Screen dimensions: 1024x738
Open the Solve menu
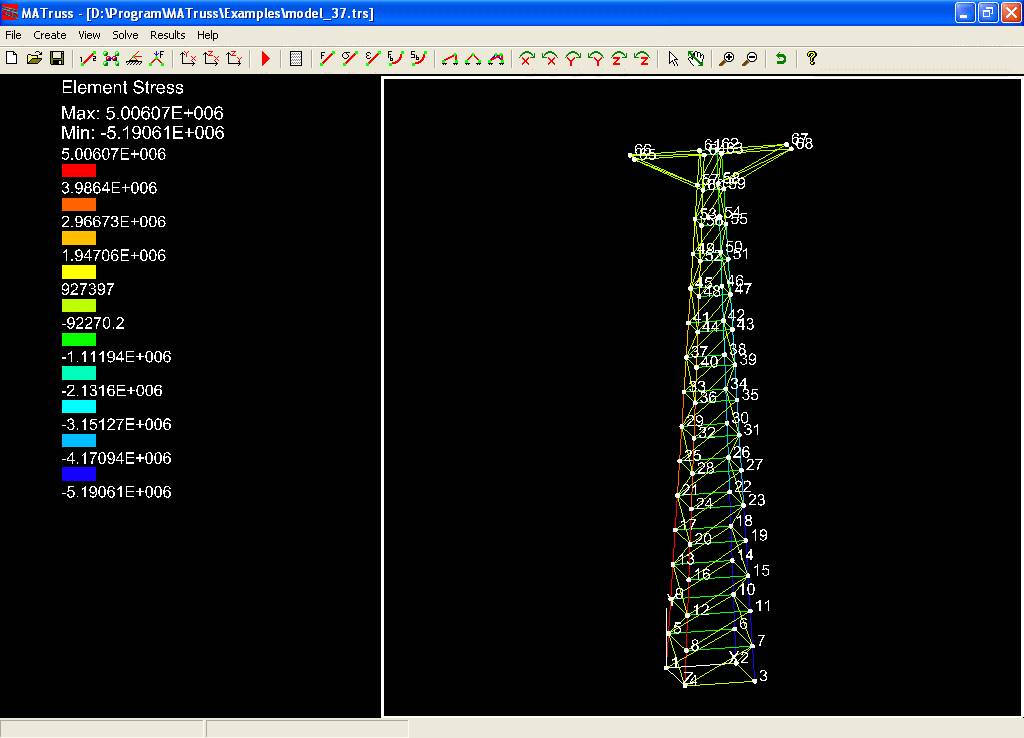point(125,35)
